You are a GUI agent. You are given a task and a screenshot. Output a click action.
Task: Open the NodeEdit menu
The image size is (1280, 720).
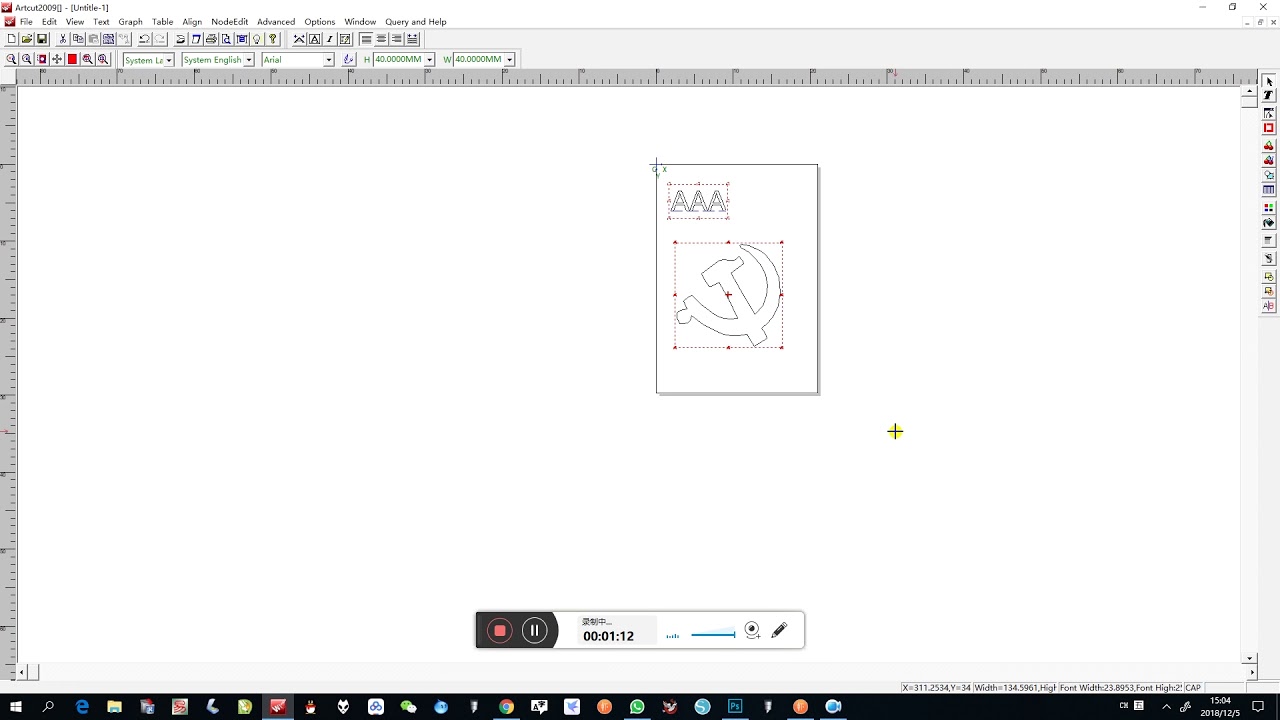(229, 21)
